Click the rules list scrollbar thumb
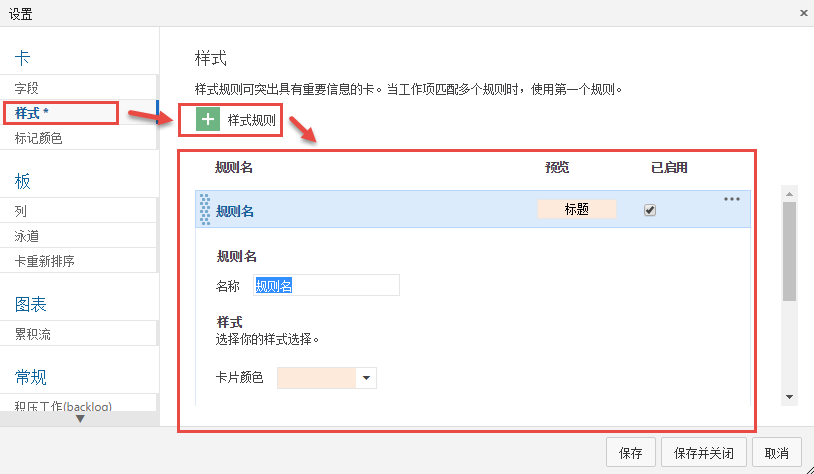Image resolution: width=814 pixels, height=474 pixels. [789, 251]
